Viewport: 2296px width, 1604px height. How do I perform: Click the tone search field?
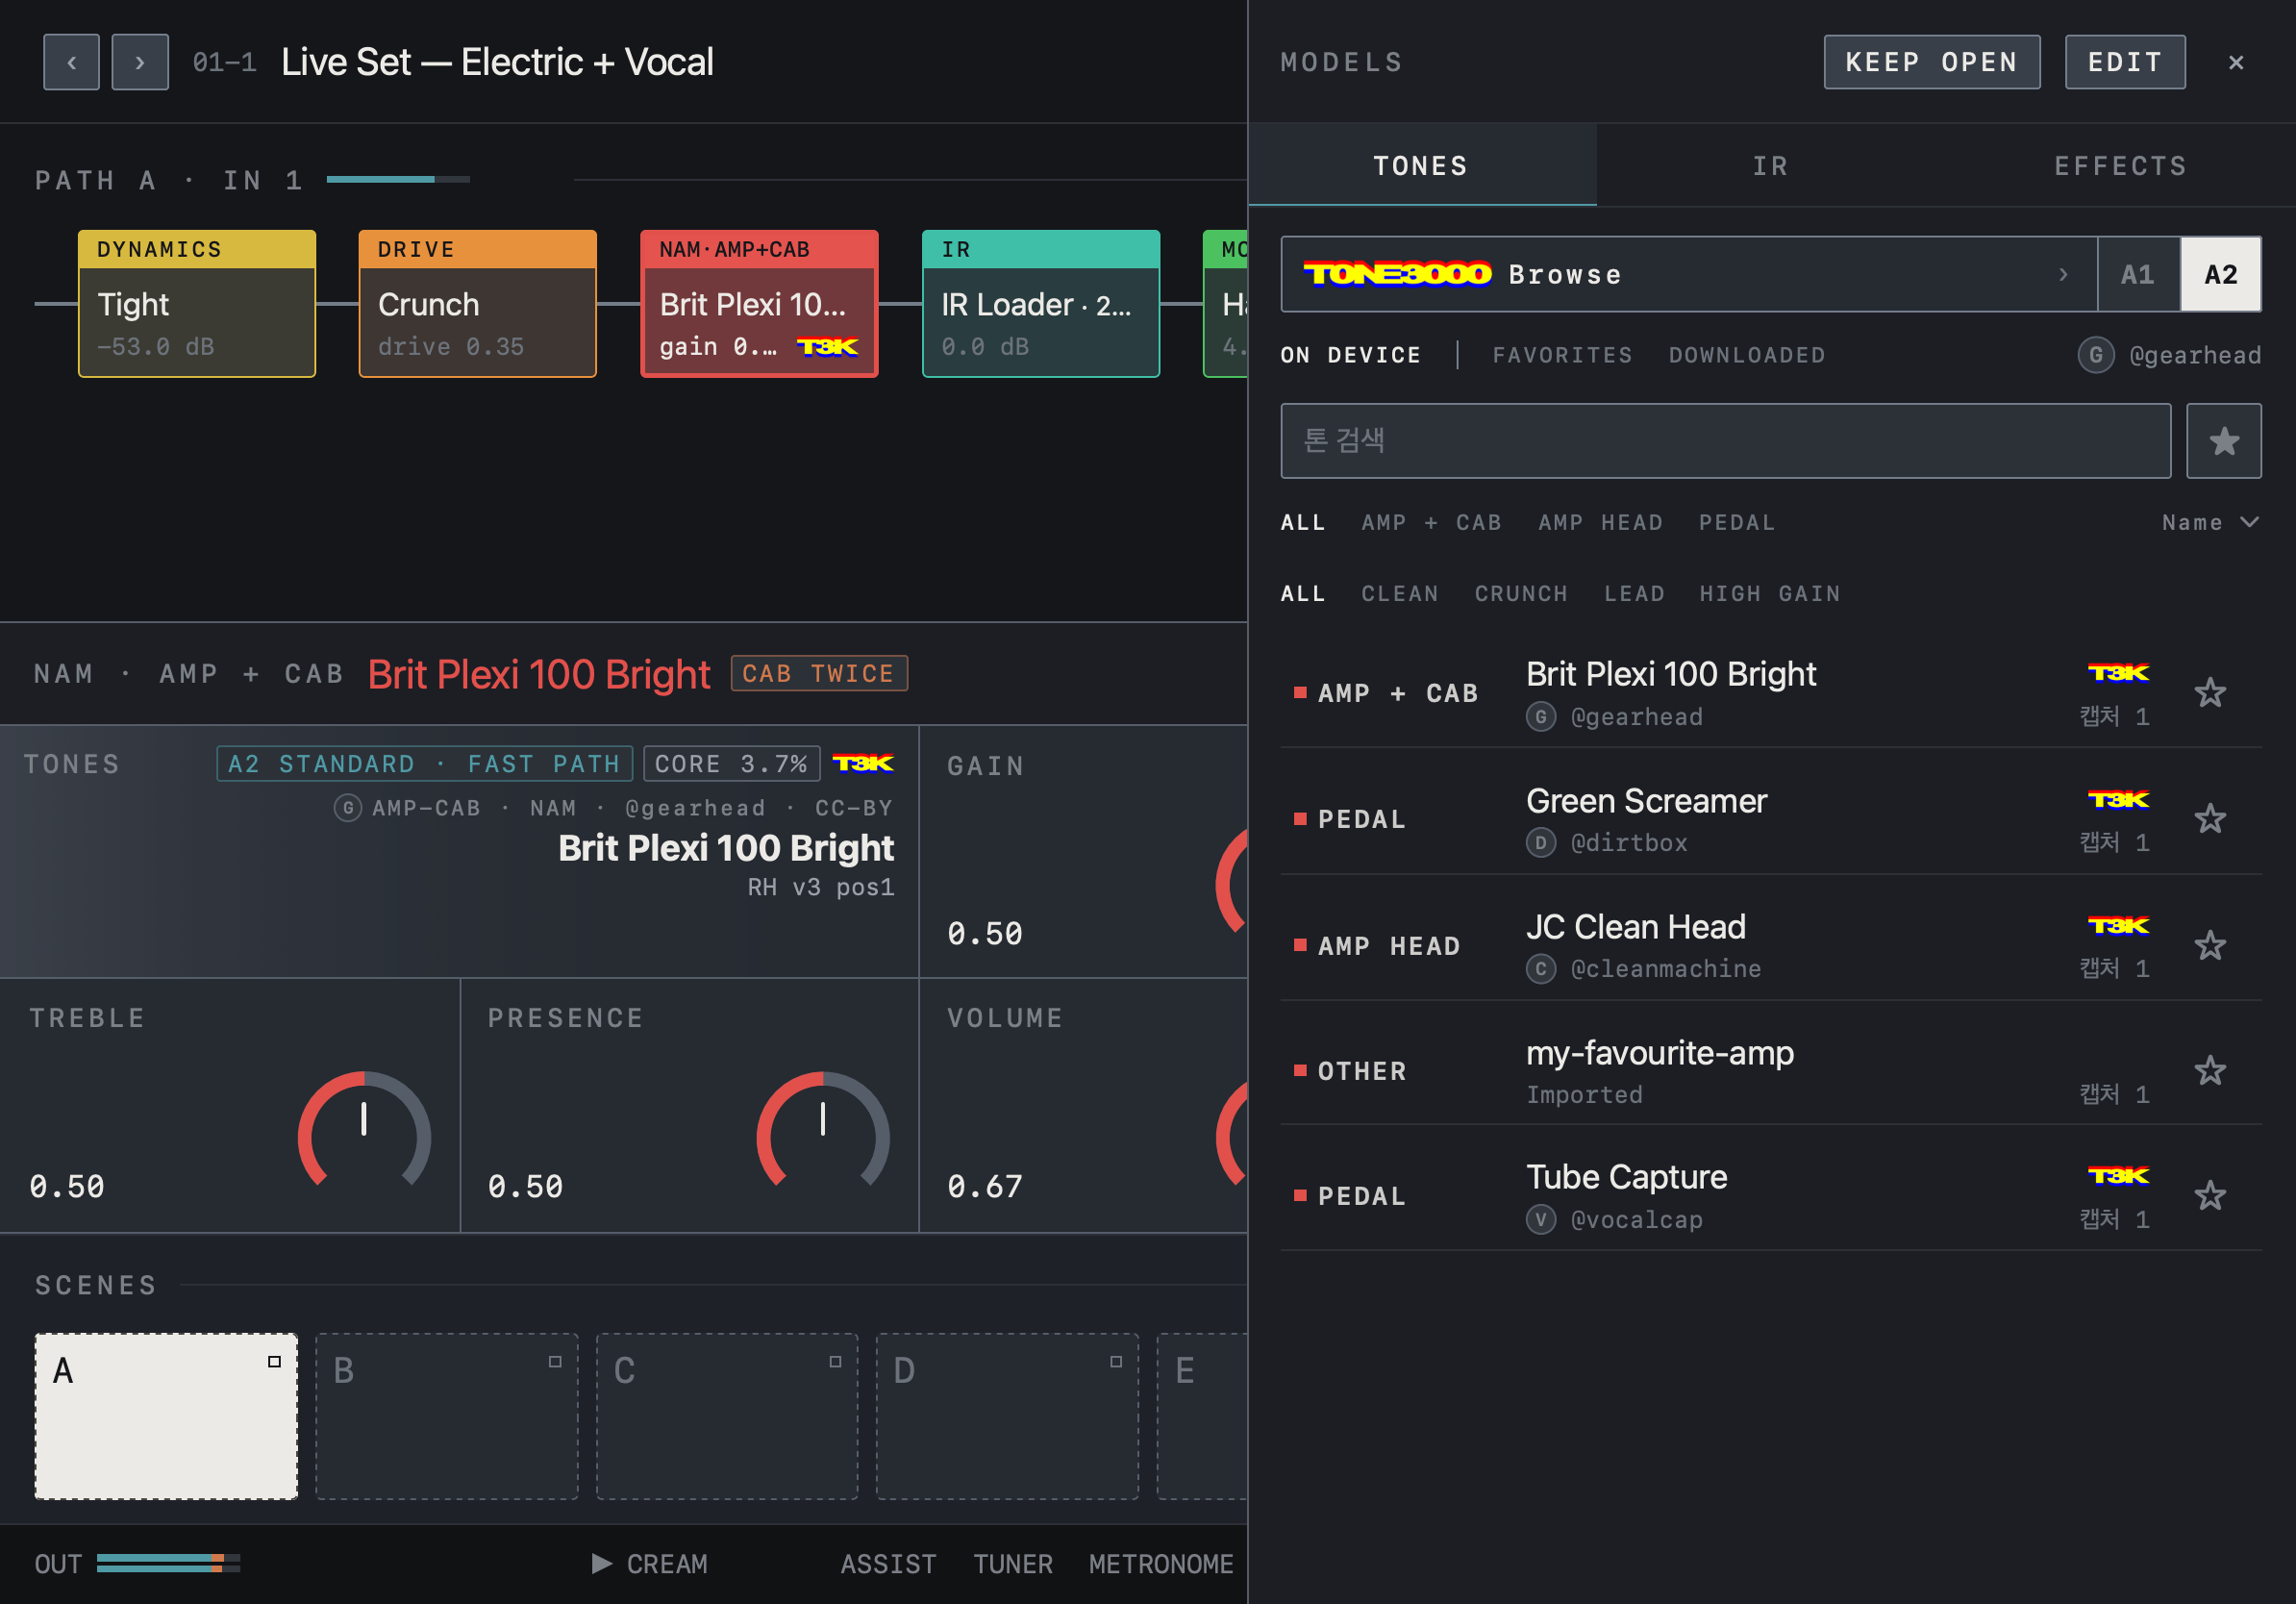[1725, 441]
